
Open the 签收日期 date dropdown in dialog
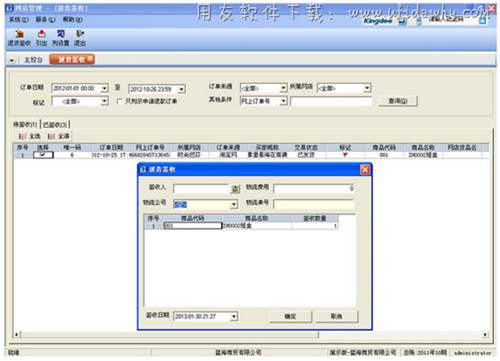click(234, 316)
